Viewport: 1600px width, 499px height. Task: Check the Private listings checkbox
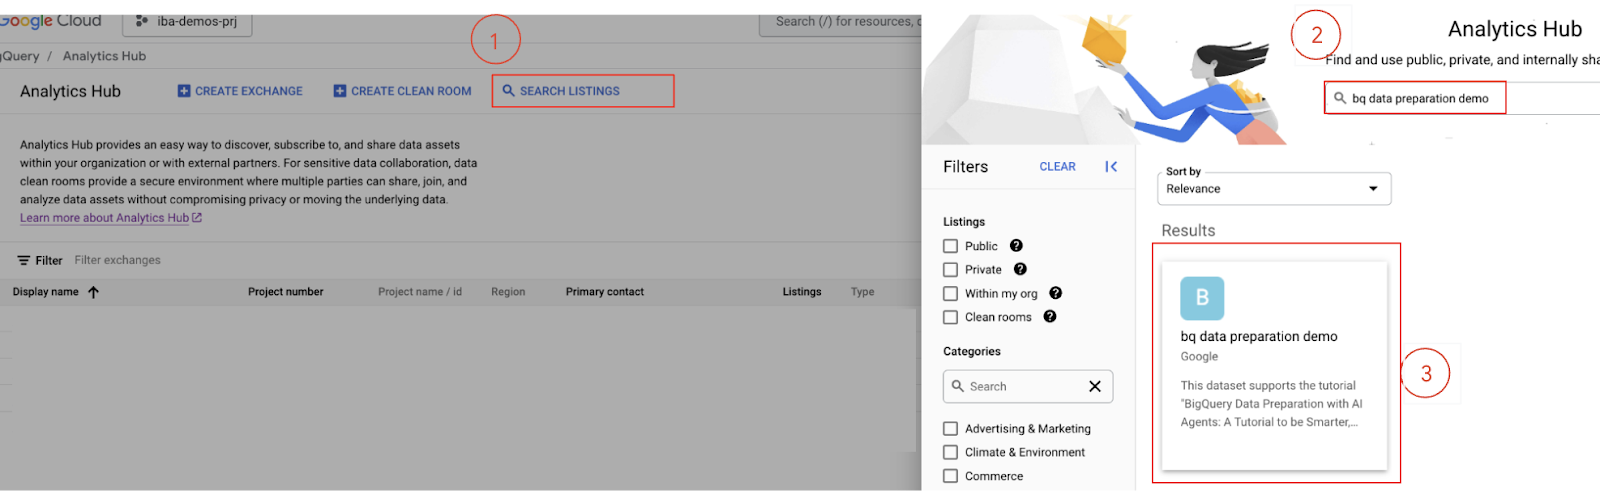(x=951, y=270)
